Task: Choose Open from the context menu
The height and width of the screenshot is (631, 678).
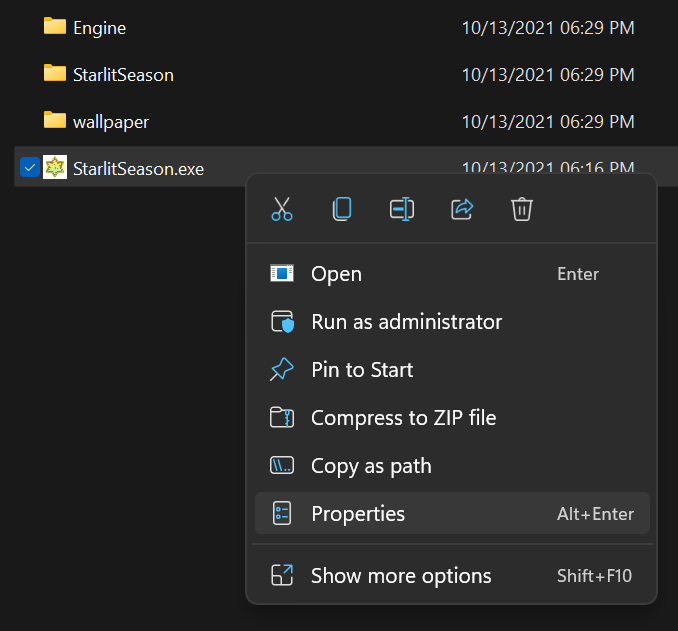Action: 336,274
